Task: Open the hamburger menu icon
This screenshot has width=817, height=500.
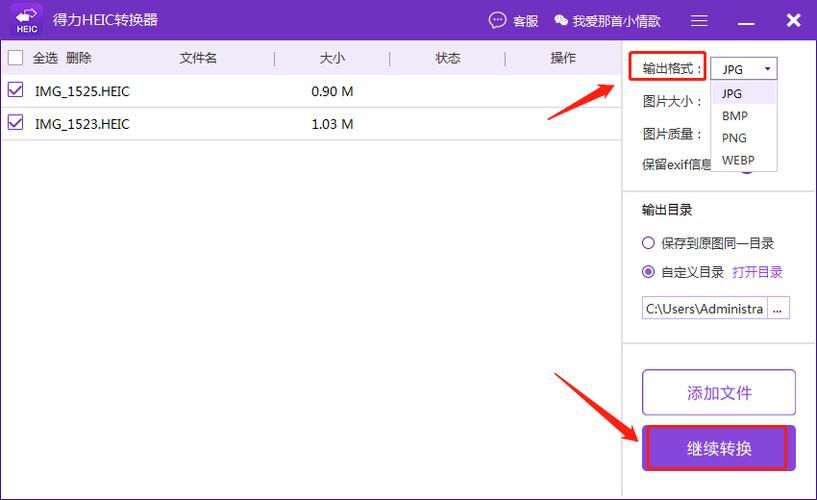Action: pos(699,20)
